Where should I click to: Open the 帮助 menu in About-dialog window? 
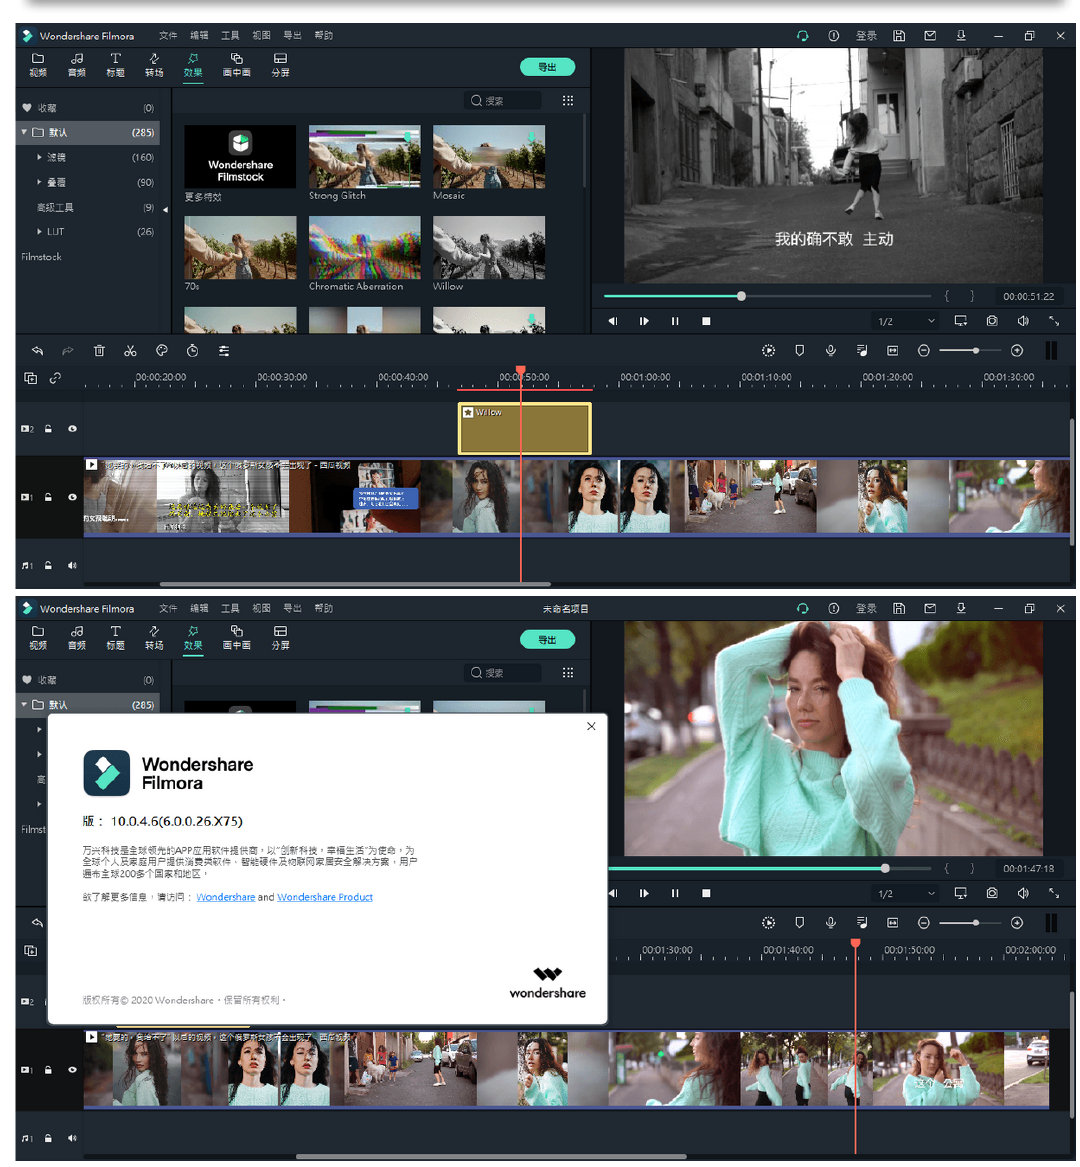(x=323, y=608)
